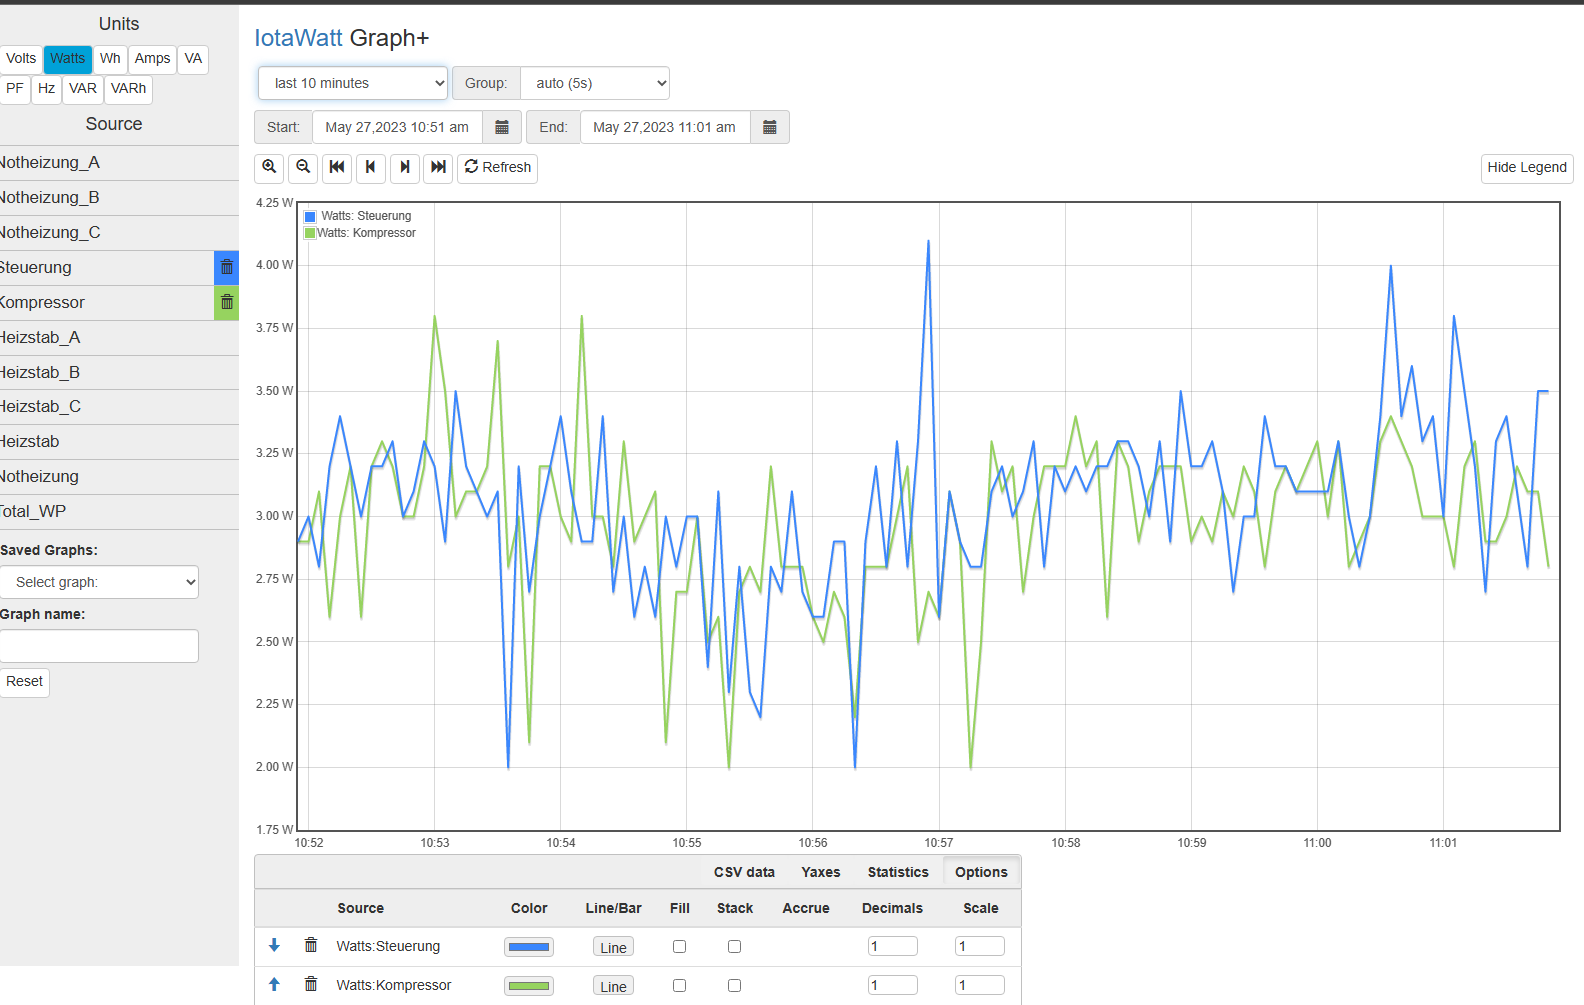Viewport: 1584px width, 1005px height.
Task: Select the Amps unit
Action: pyautogui.click(x=152, y=59)
